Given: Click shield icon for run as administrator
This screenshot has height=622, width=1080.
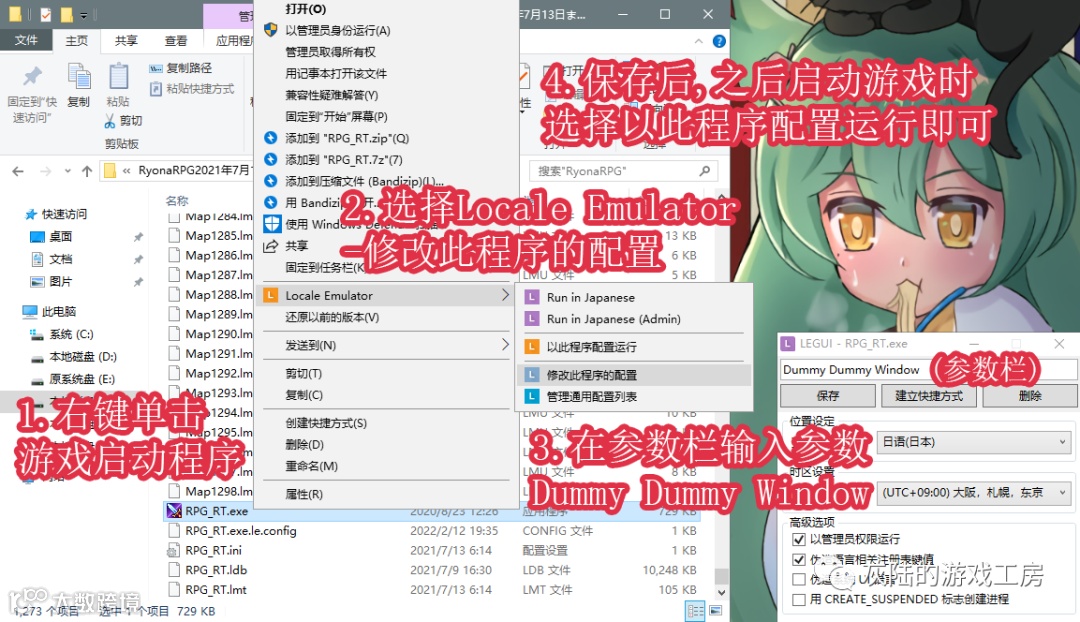Looking at the screenshot, I should [271, 30].
